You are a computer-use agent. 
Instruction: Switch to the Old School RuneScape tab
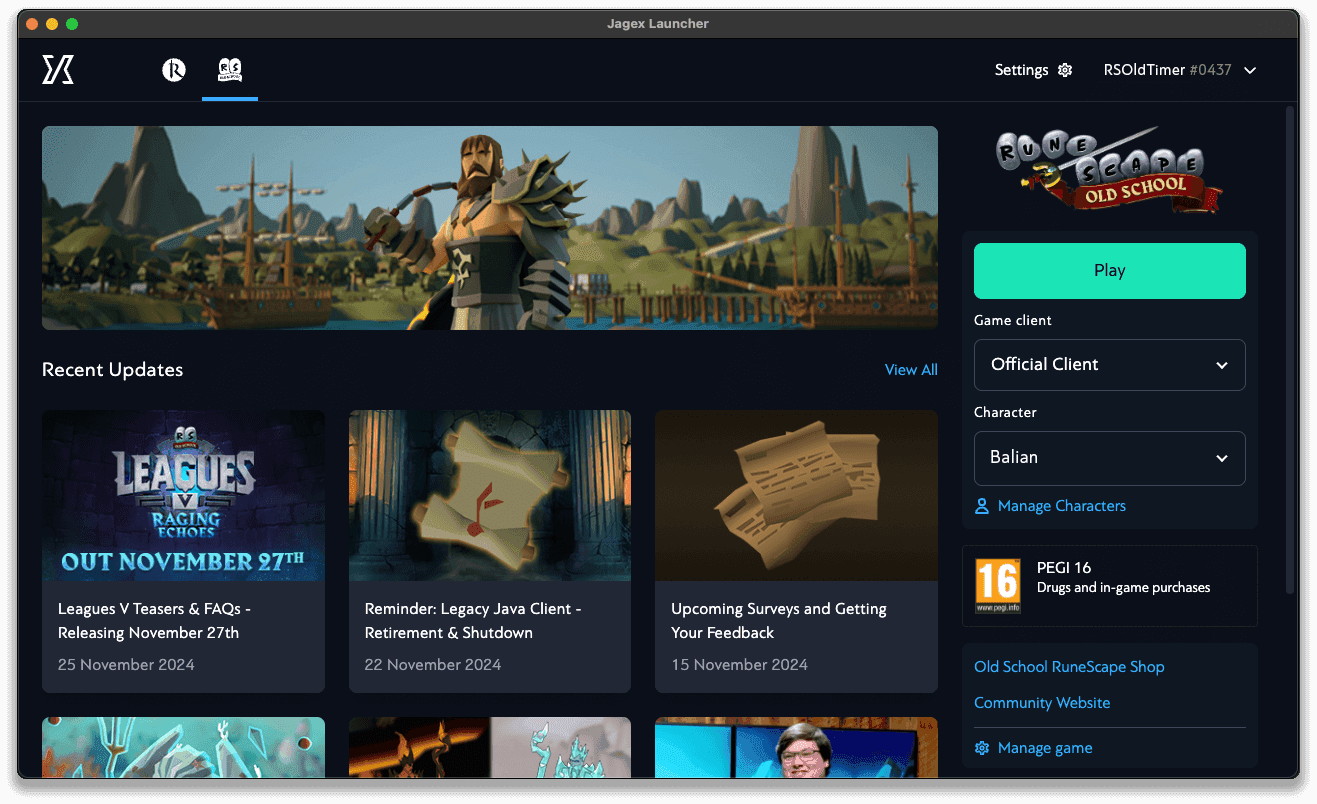[230, 70]
